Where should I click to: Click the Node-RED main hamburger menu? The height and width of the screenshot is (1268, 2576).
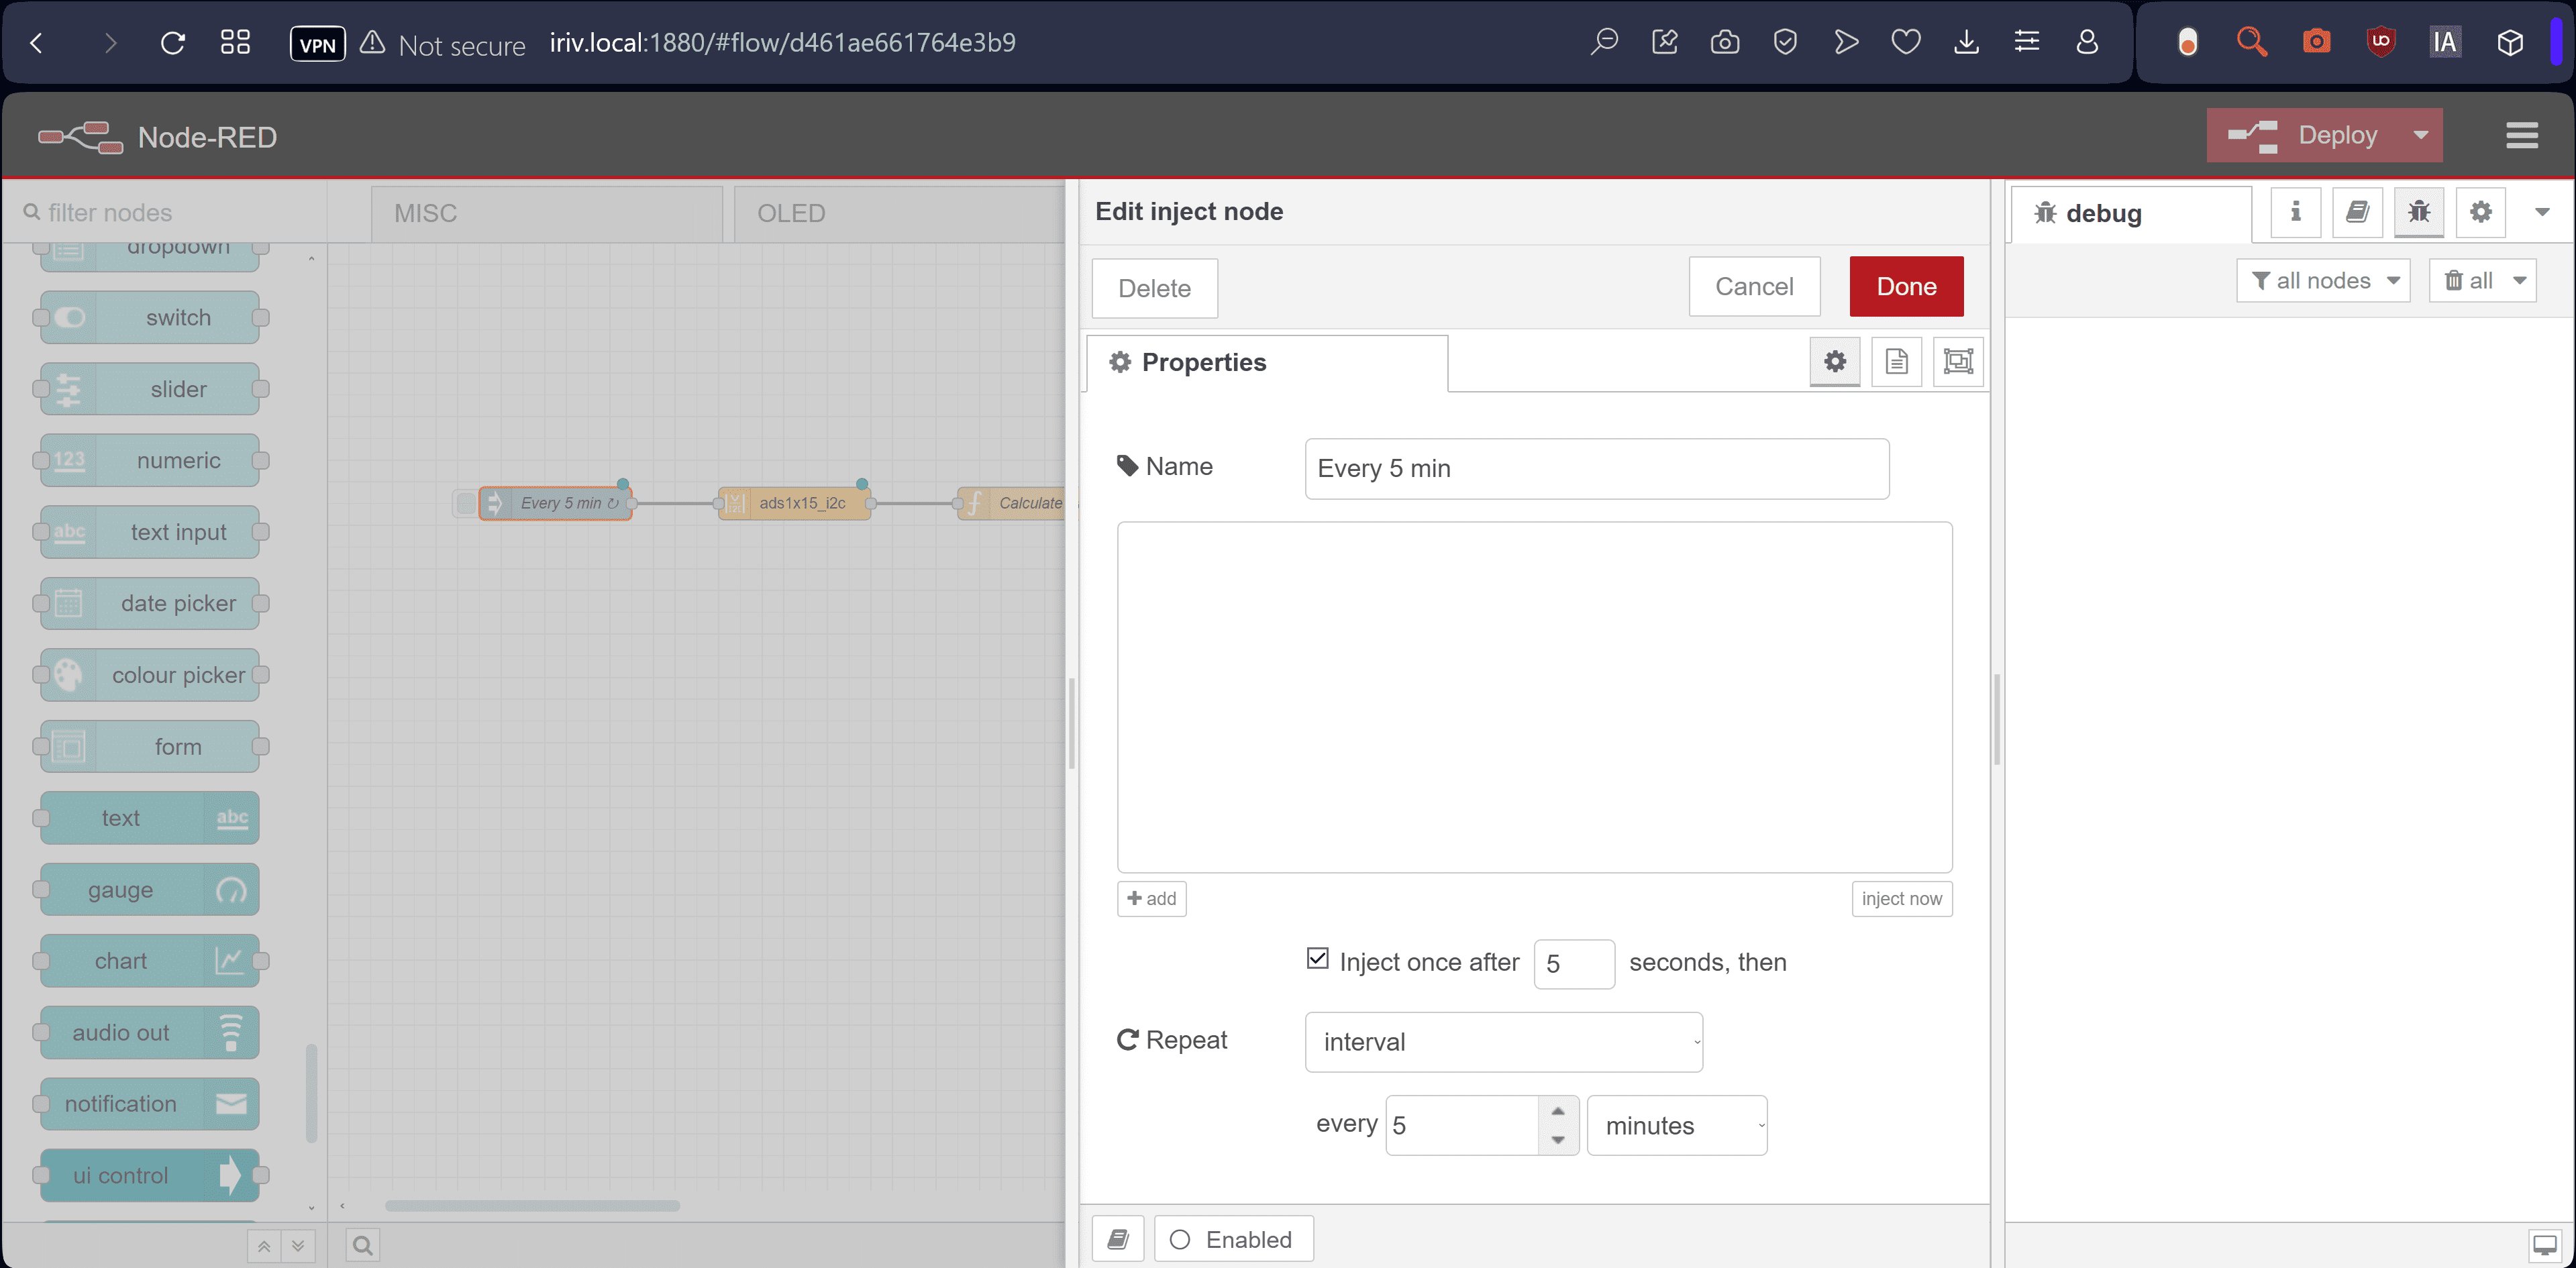pos(2521,135)
